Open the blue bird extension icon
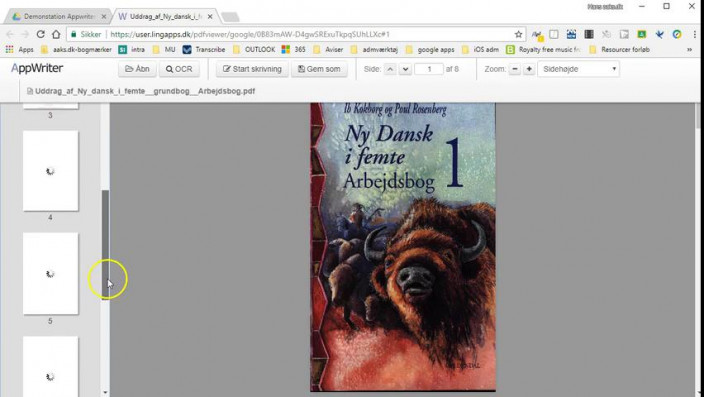Image resolution: width=704 pixels, height=397 pixels. tap(659, 34)
